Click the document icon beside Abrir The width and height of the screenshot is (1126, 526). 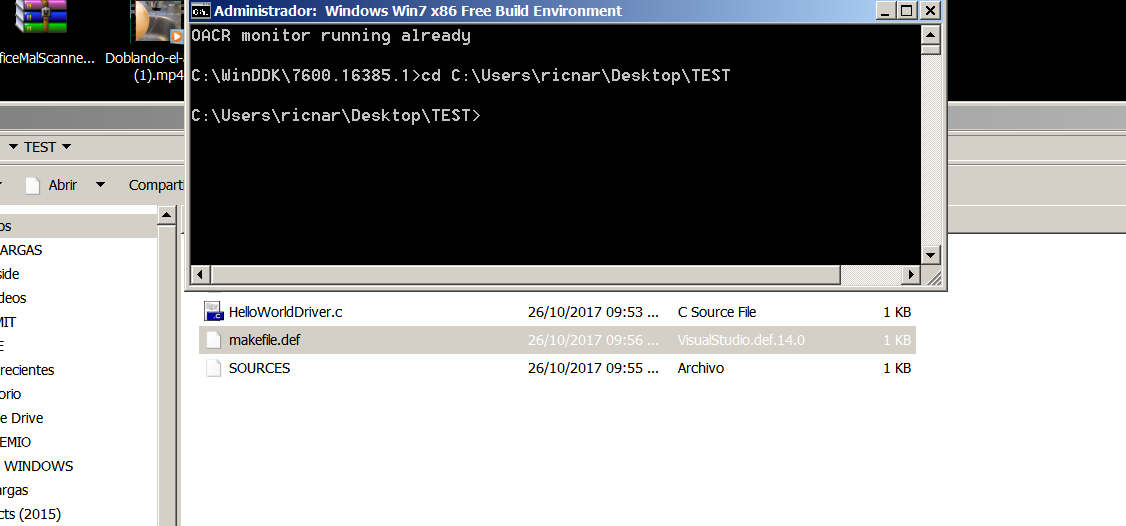tap(33, 185)
